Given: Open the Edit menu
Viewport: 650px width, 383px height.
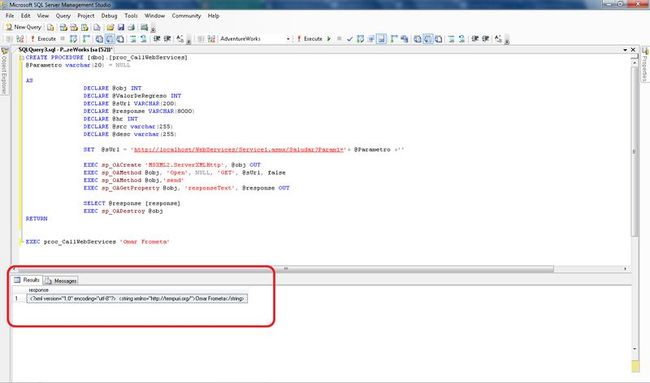Looking at the screenshot, I should coord(26,16).
